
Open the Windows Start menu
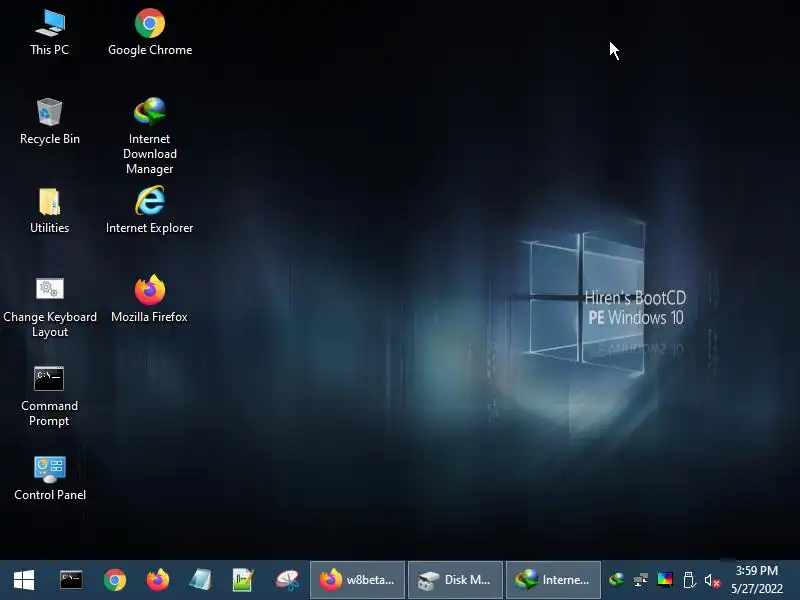point(24,580)
